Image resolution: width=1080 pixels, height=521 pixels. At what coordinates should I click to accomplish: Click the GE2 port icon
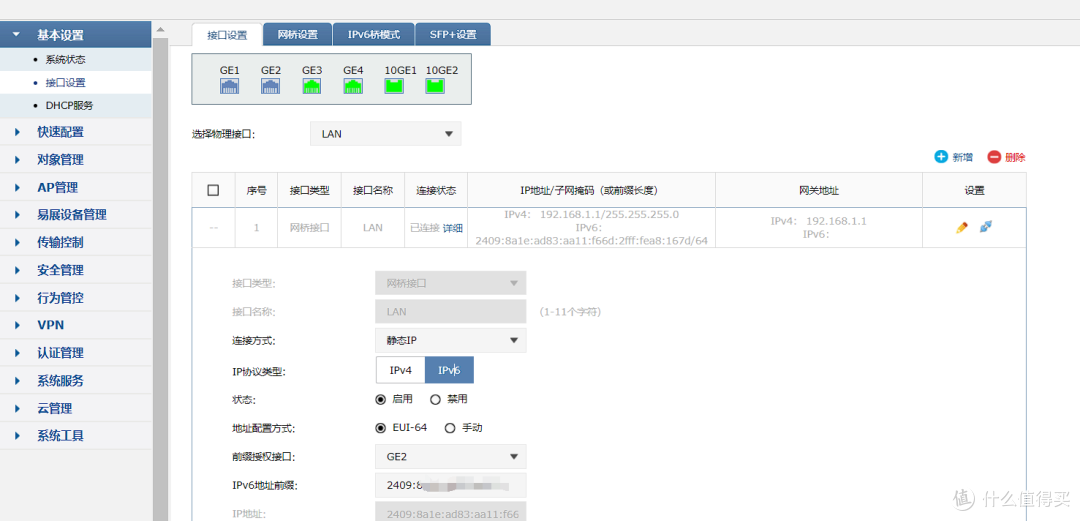click(x=271, y=86)
